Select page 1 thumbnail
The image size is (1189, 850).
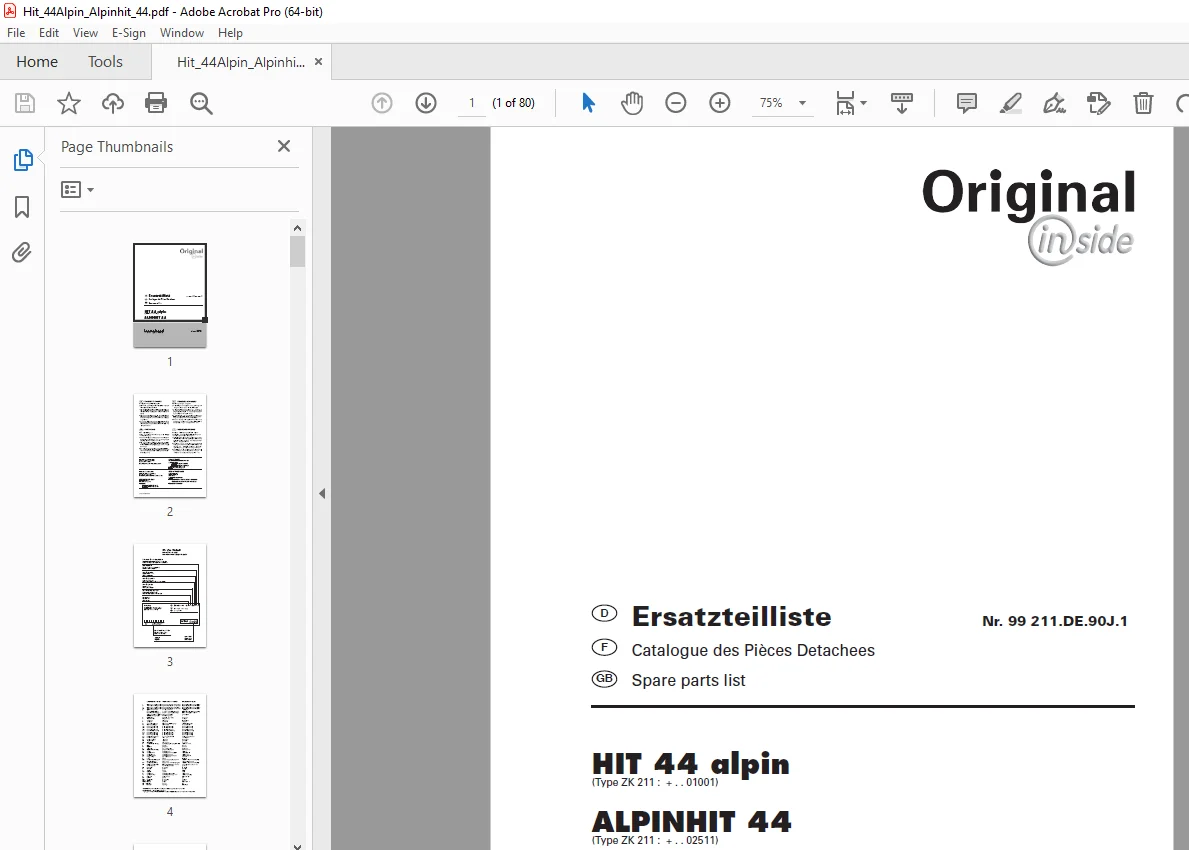point(170,295)
